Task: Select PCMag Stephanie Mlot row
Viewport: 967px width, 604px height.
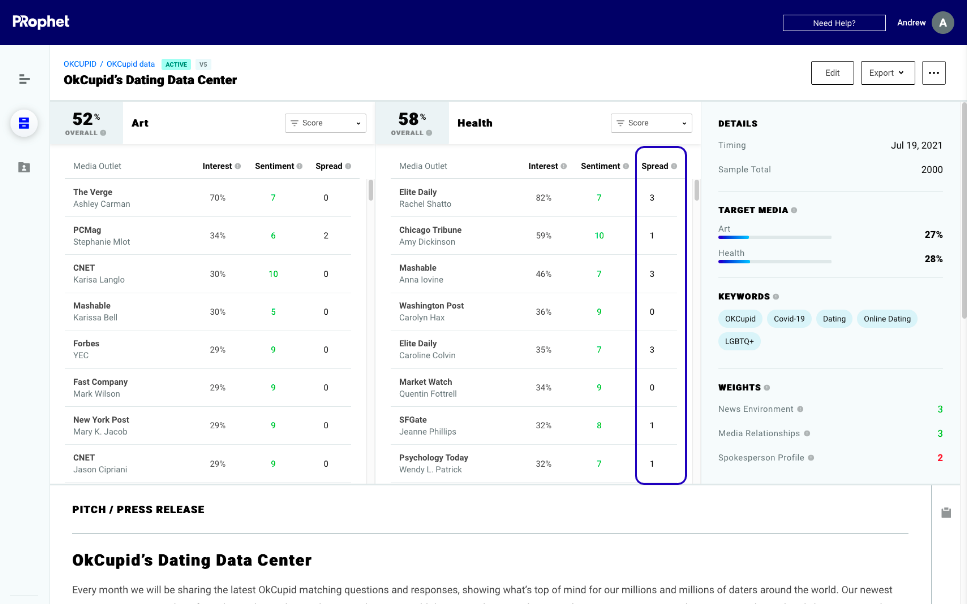Action: 208,236
